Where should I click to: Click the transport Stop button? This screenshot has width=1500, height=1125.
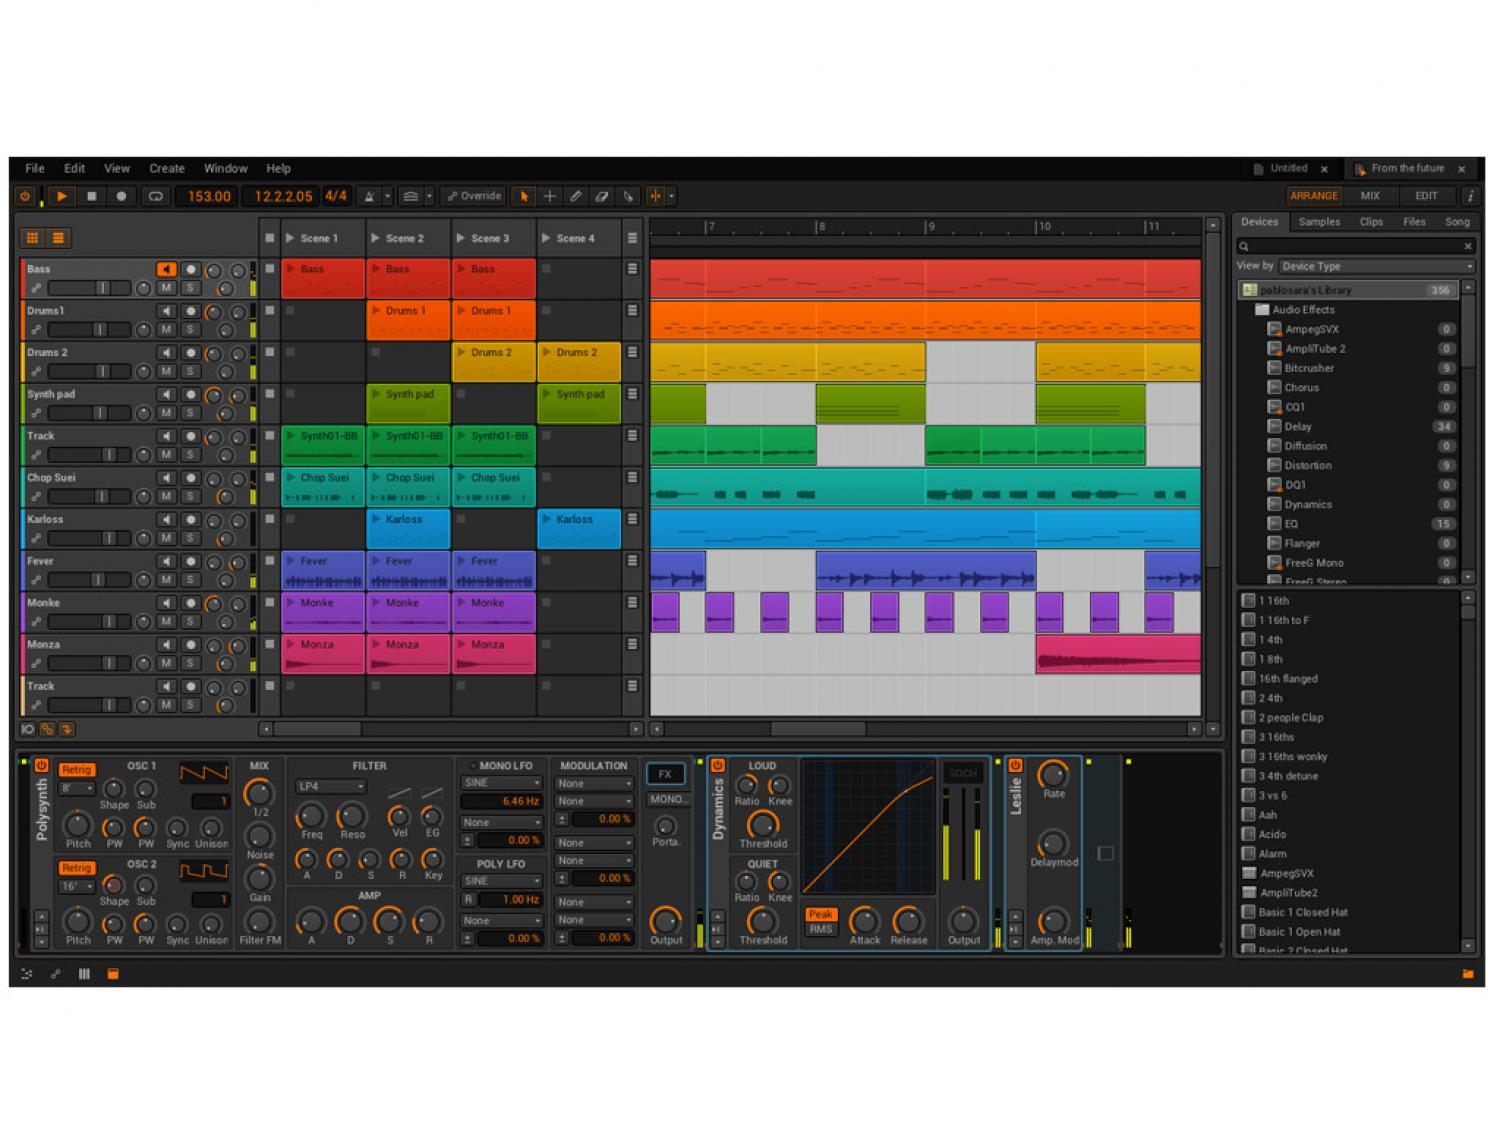coord(91,197)
